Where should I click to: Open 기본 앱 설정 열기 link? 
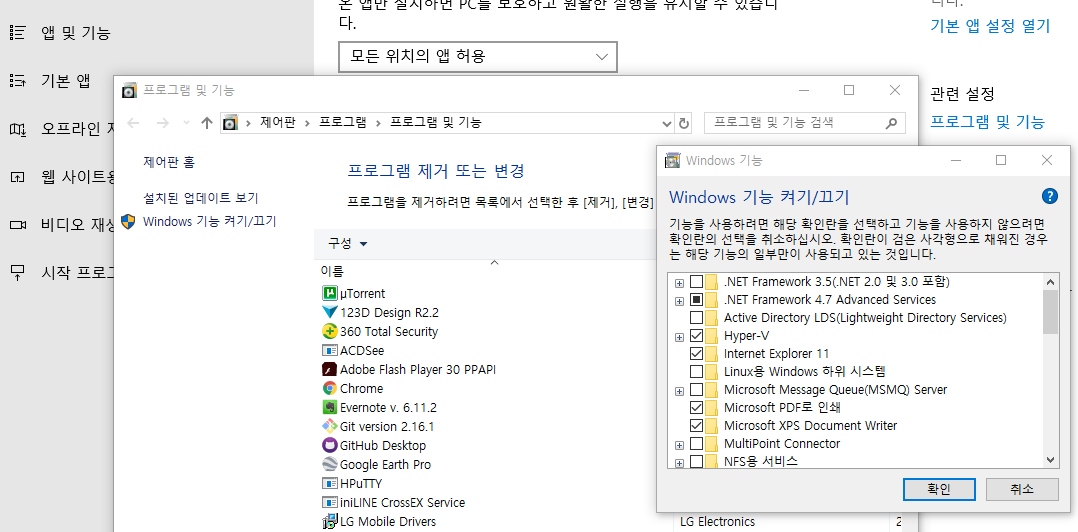tap(990, 26)
